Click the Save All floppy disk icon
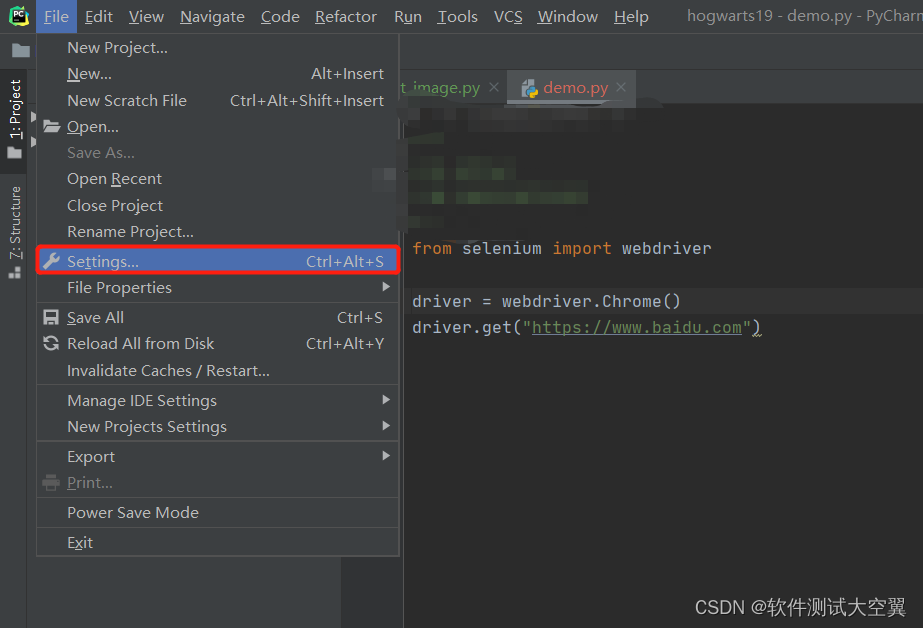 [51, 317]
